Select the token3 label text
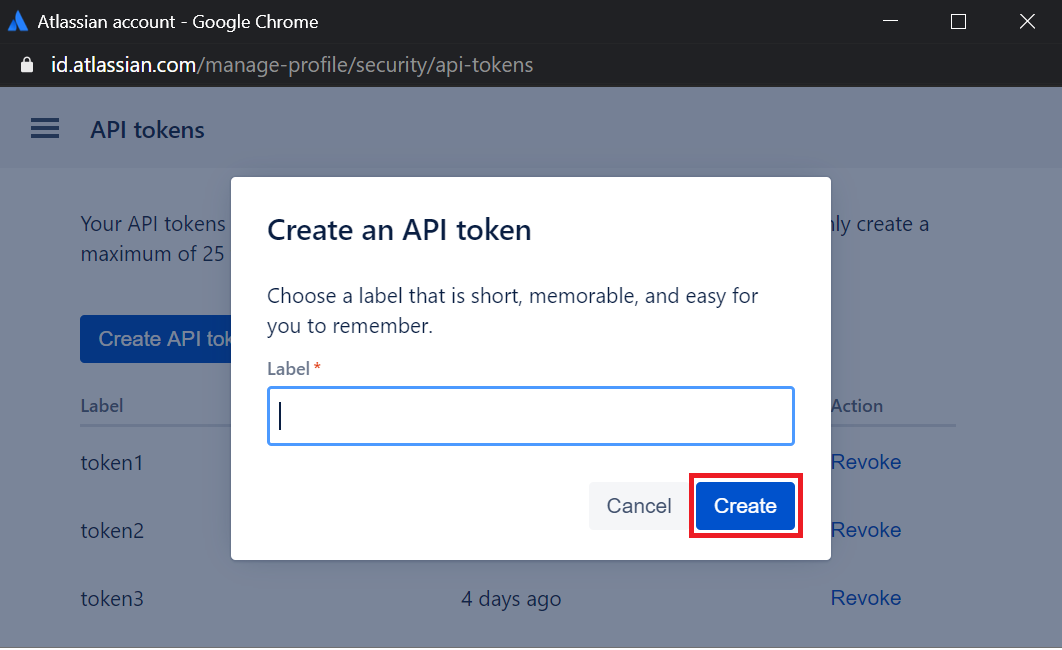The width and height of the screenshot is (1062, 650). click(112, 599)
